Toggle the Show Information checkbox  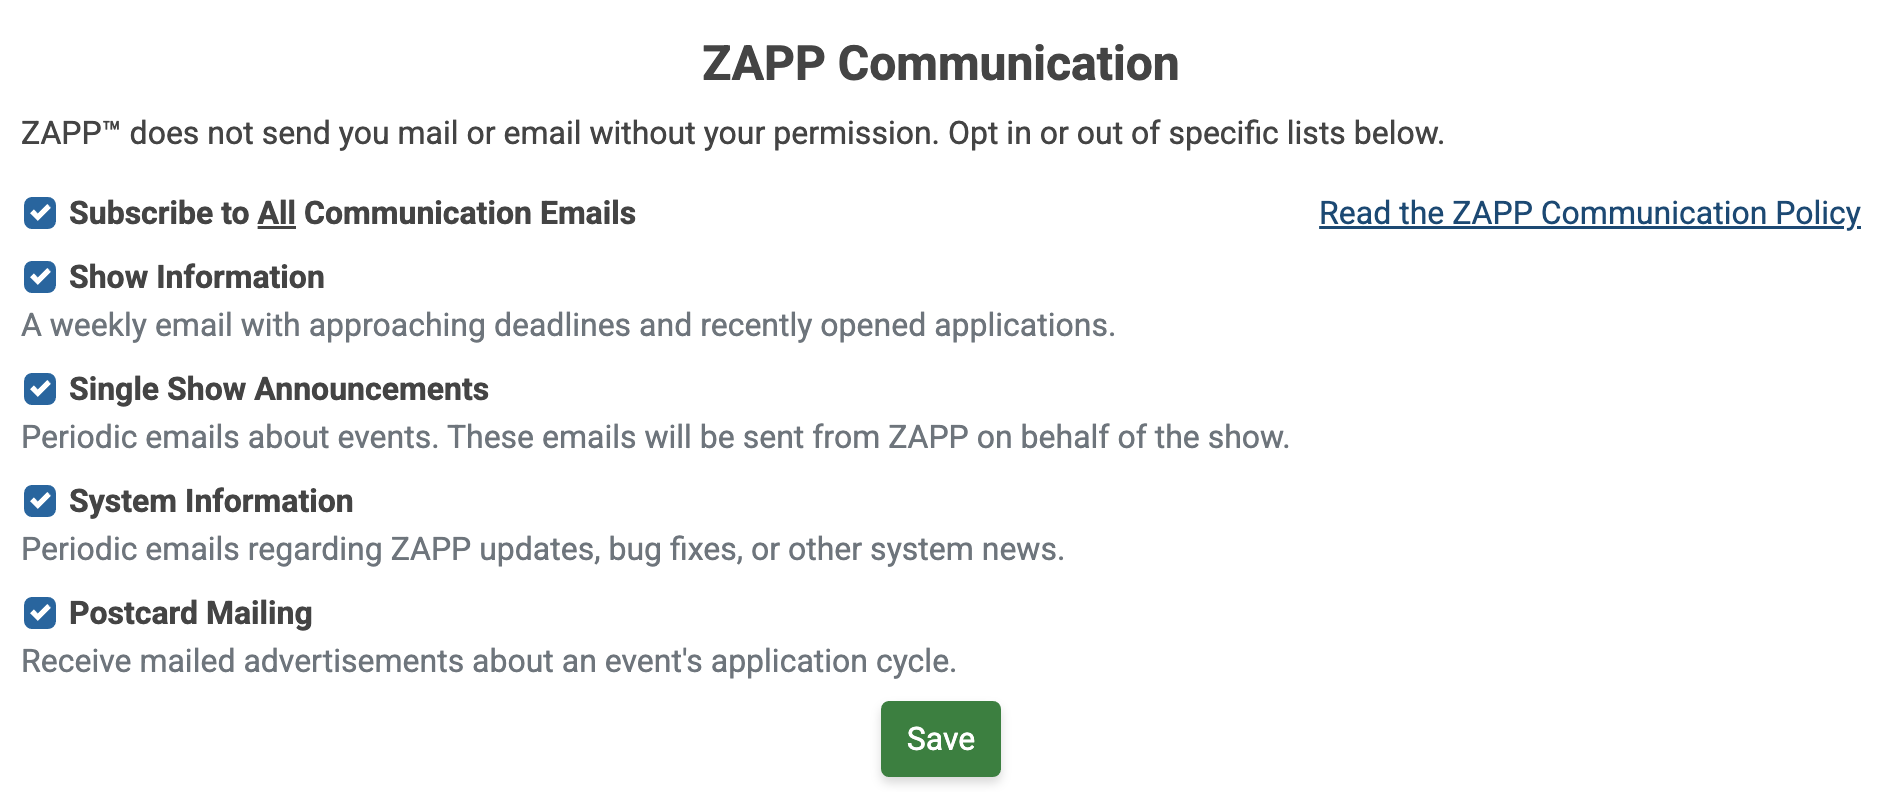40,277
